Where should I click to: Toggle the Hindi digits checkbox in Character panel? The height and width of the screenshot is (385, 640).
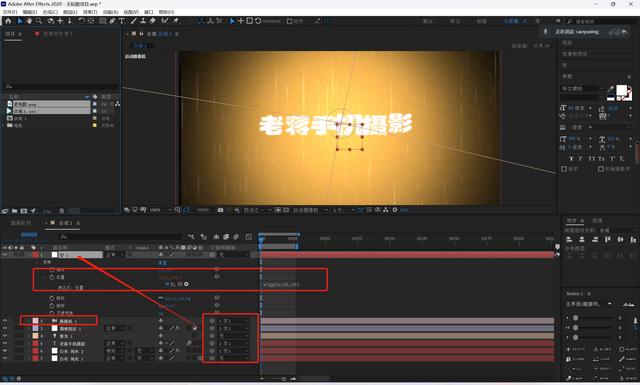(601, 169)
